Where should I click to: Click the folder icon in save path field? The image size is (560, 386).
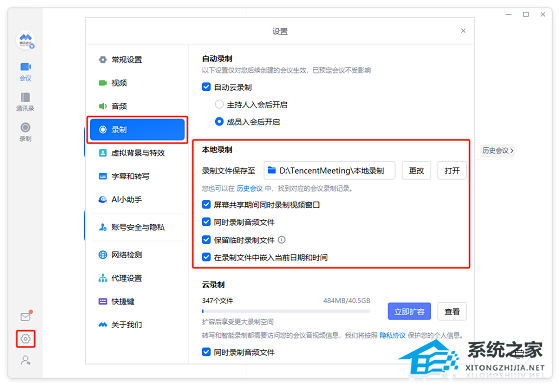[272, 170]
